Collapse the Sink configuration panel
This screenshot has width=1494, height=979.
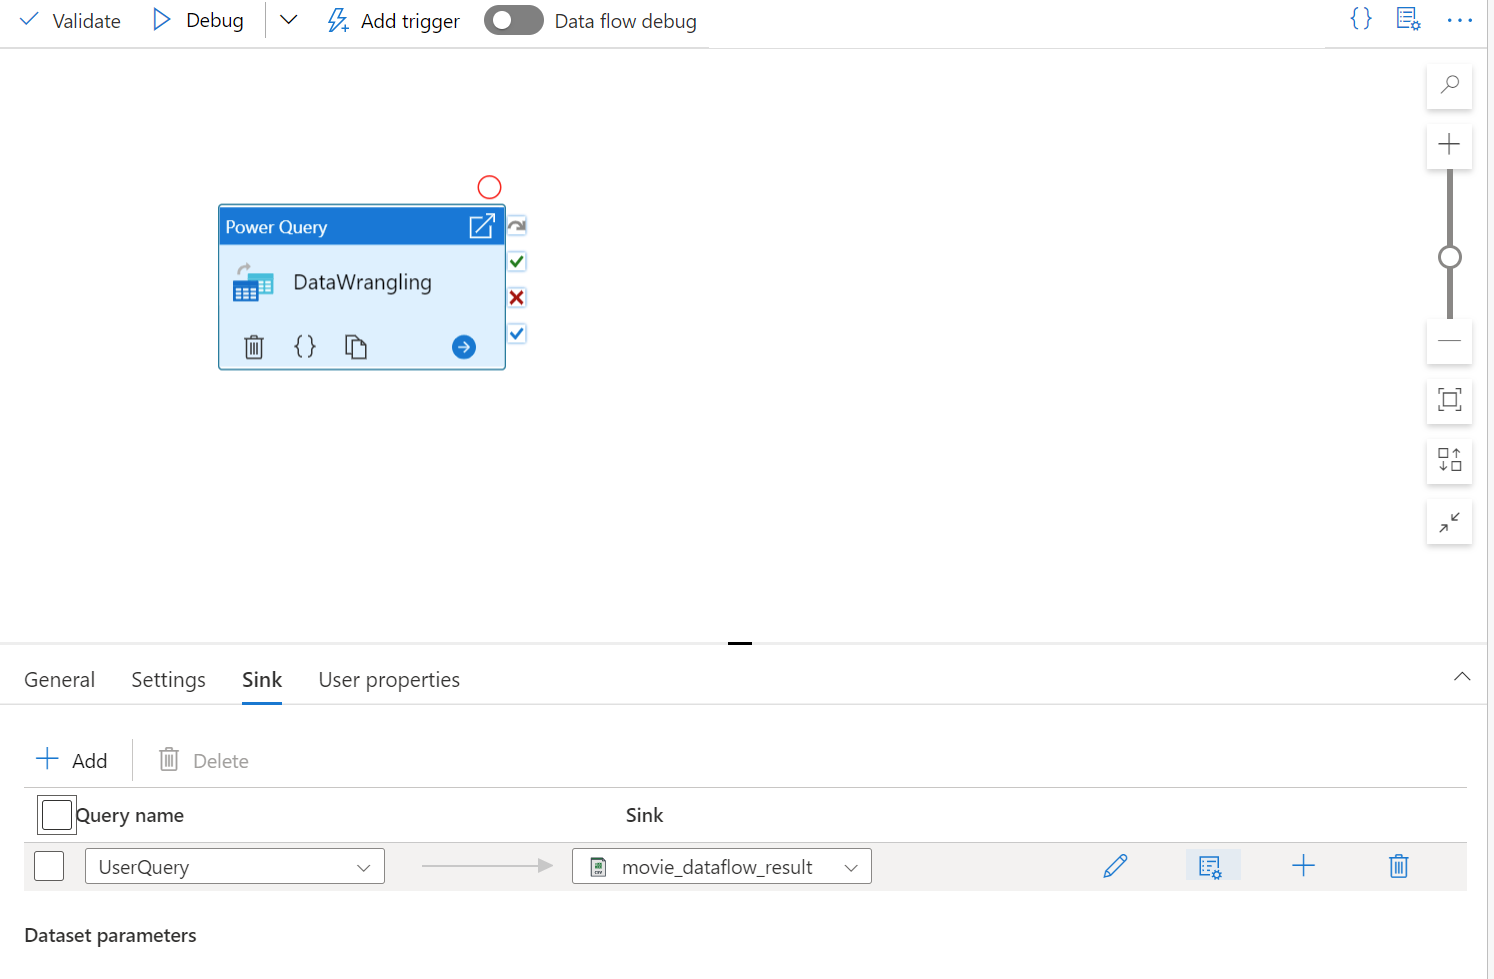[x=1462, y=676]
